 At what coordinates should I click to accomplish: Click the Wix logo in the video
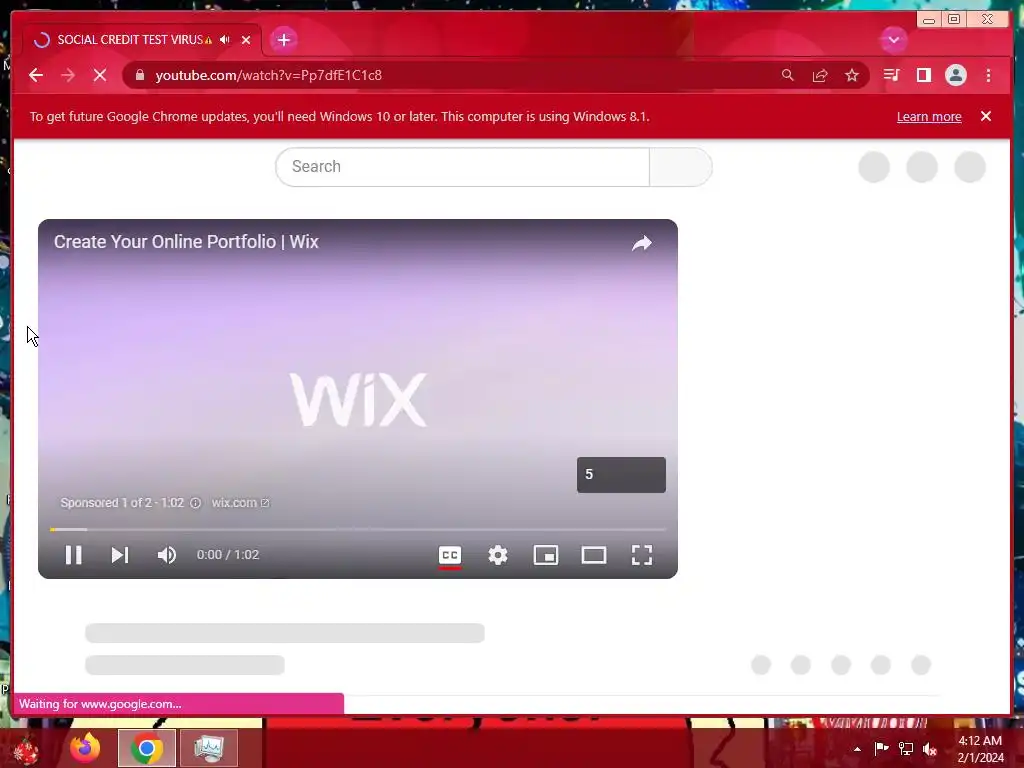(359, 400)
